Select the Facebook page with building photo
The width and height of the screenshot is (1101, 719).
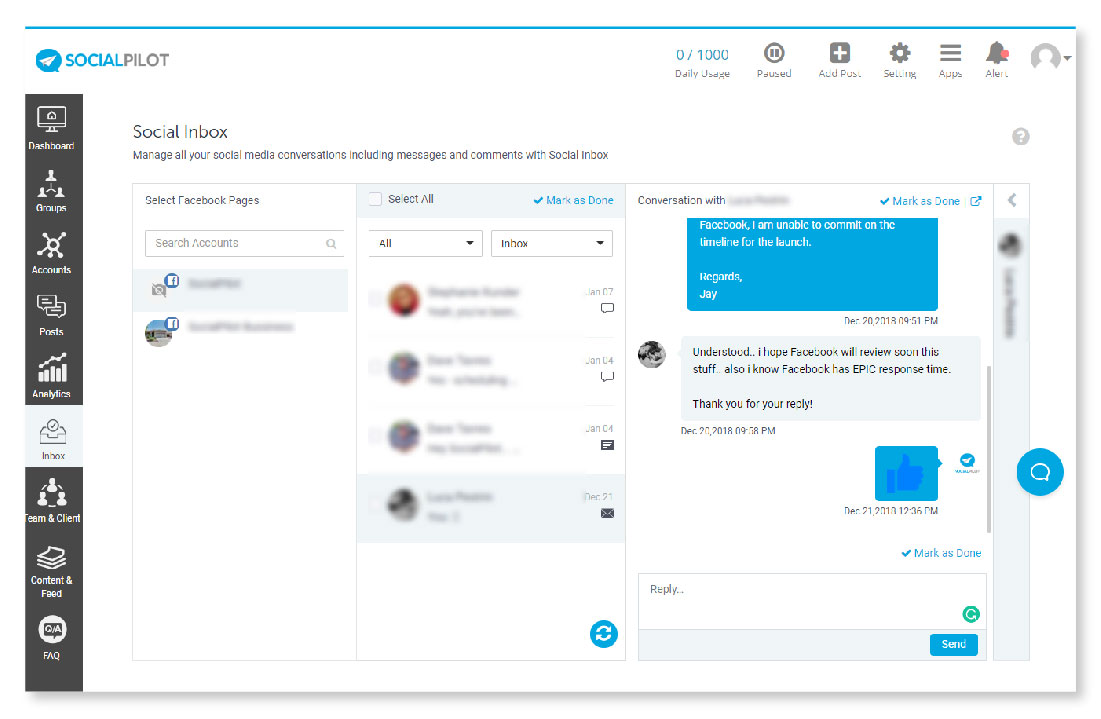coord(240,332)
